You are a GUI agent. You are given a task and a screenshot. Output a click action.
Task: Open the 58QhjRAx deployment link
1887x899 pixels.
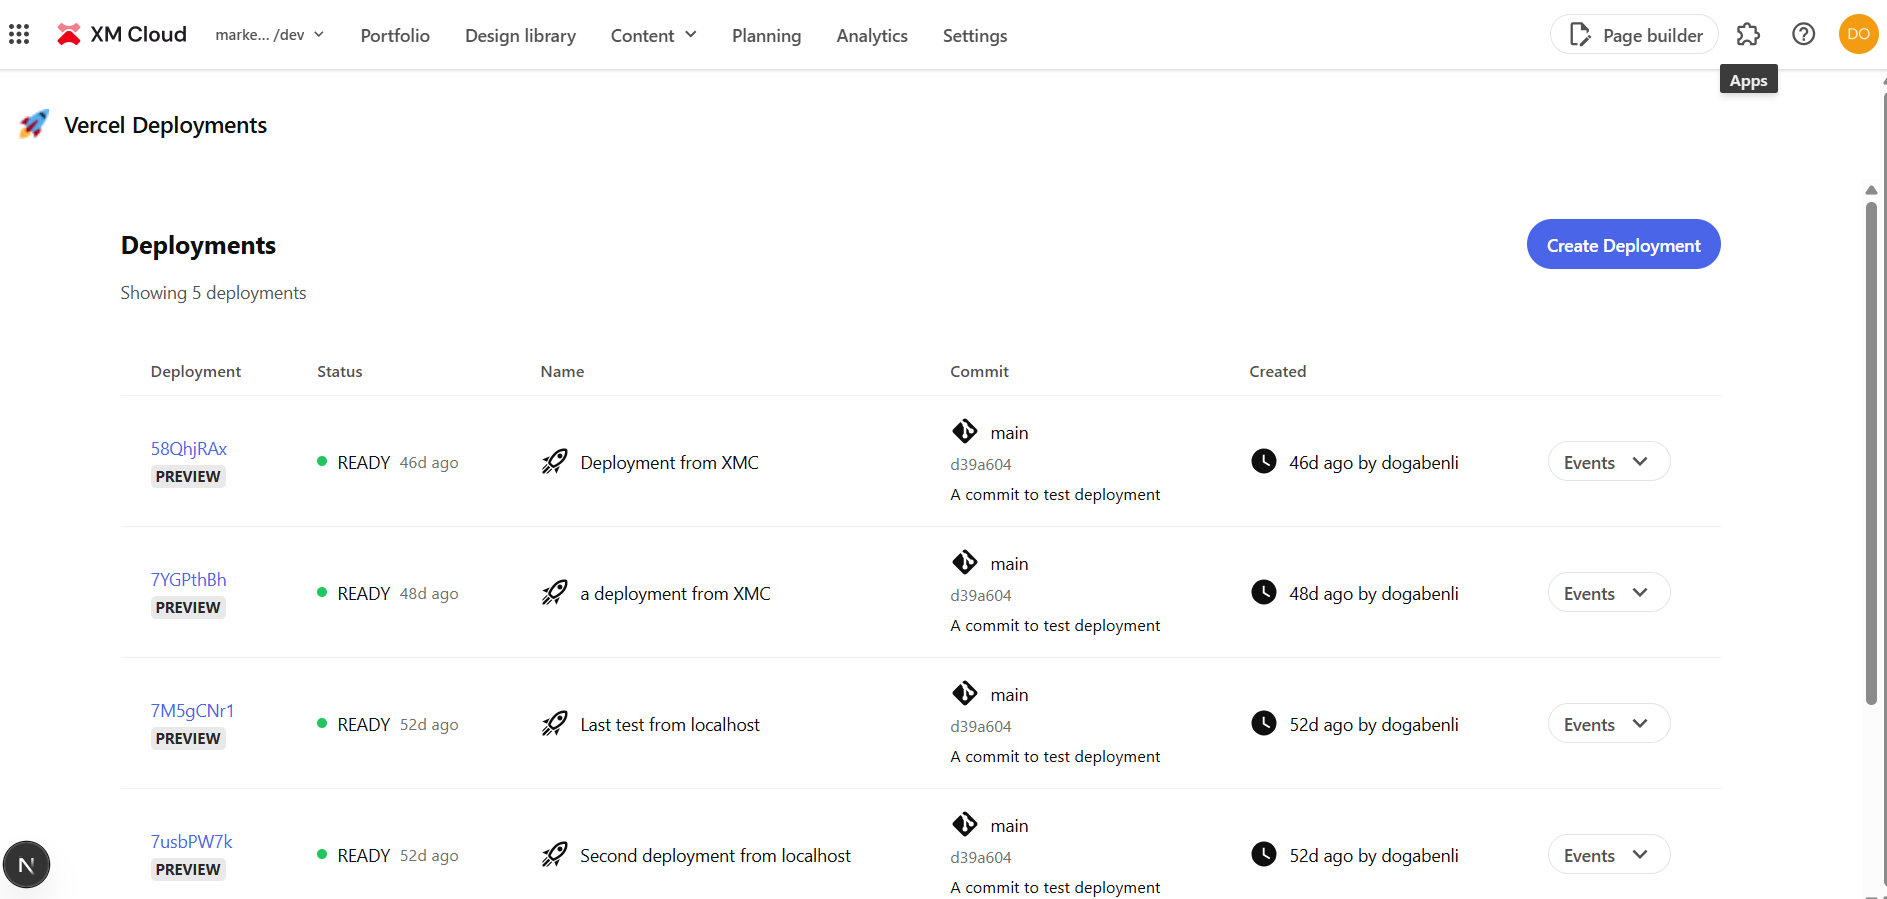pos(189,449)
